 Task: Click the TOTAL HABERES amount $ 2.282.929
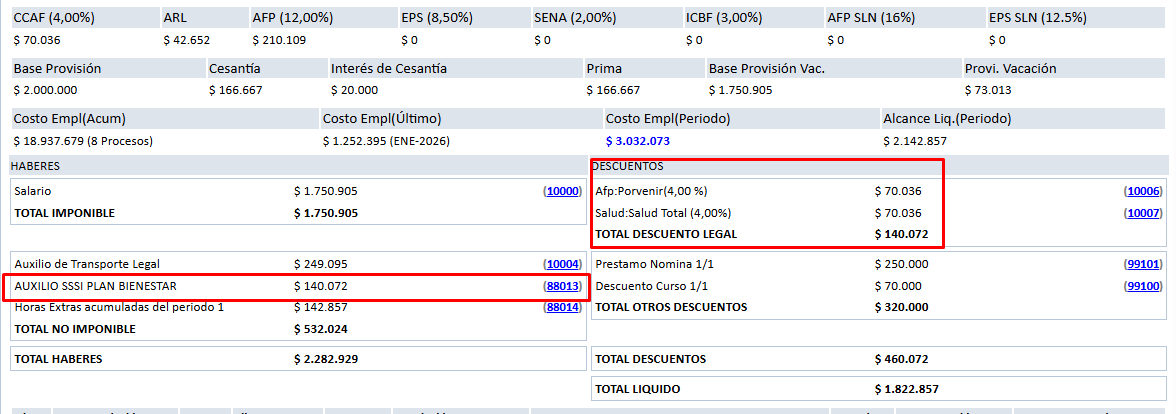326,358
